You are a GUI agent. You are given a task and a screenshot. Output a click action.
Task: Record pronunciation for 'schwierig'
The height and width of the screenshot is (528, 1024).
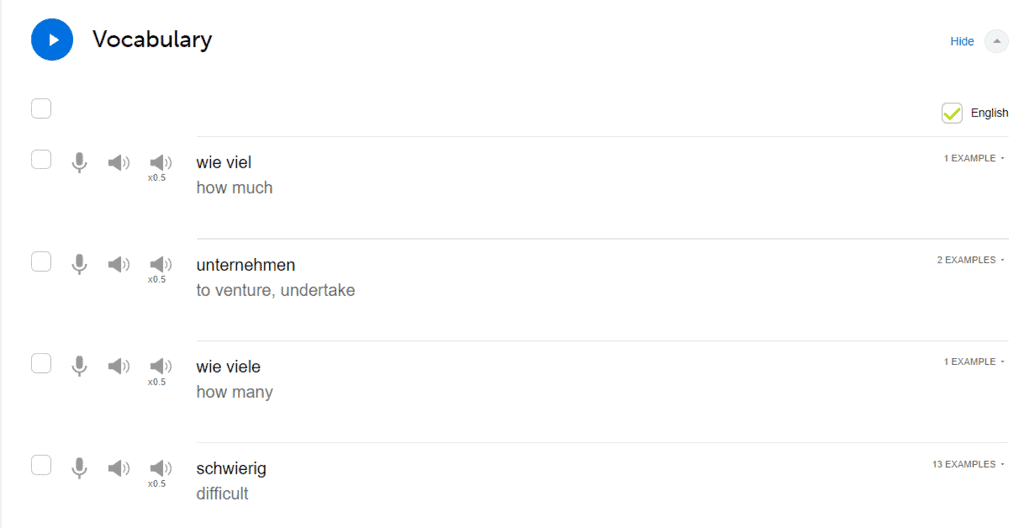[80, 468]
